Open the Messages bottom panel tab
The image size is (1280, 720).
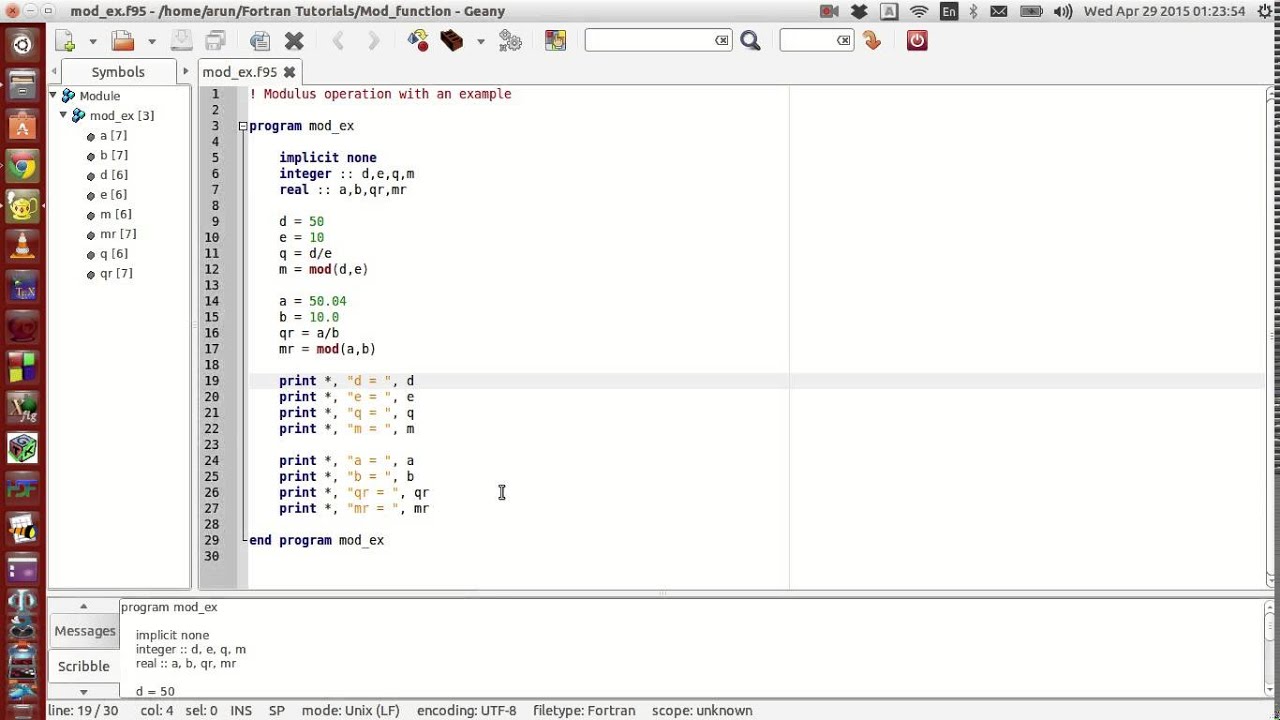(85, 631)
